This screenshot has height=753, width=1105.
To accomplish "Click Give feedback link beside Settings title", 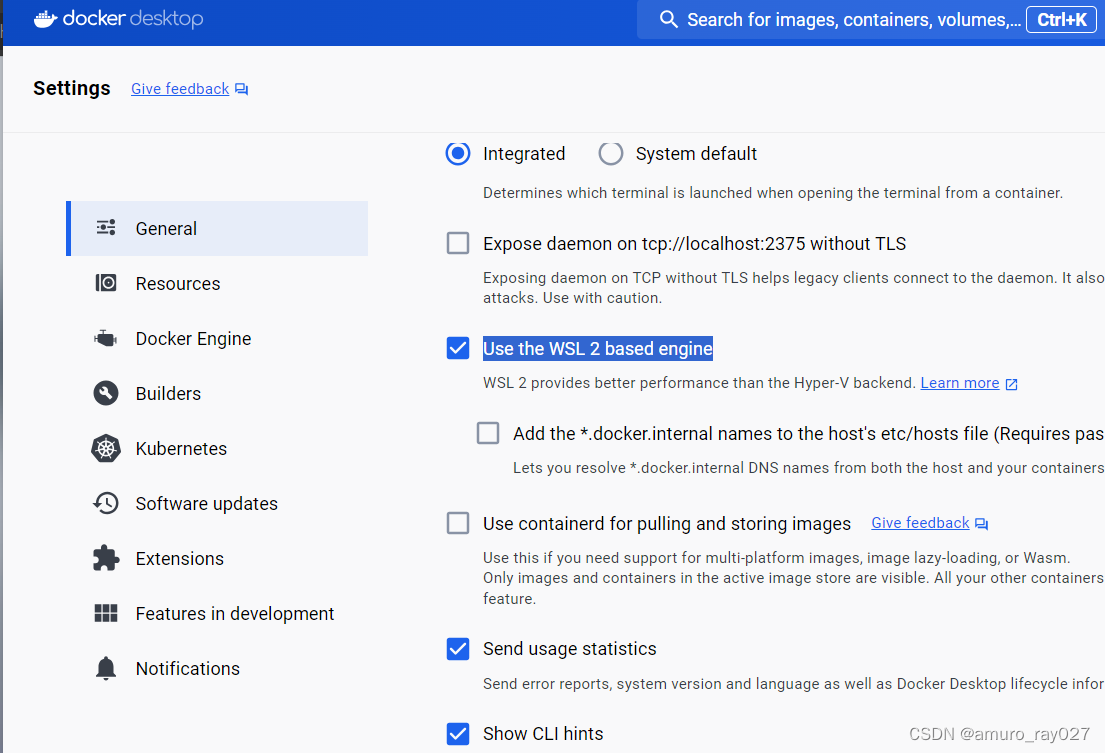I will click(x=180, y=89).
